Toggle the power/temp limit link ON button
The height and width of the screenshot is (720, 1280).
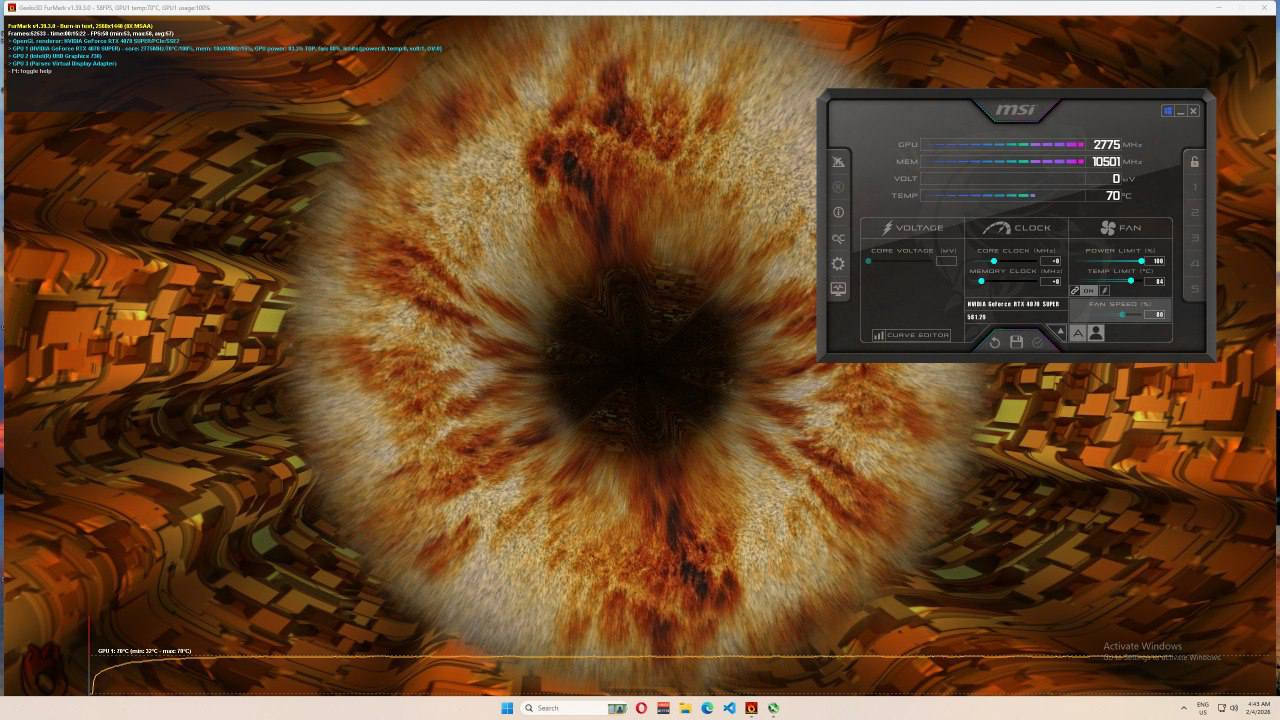pyautogui.click(x=1088, y=291)
